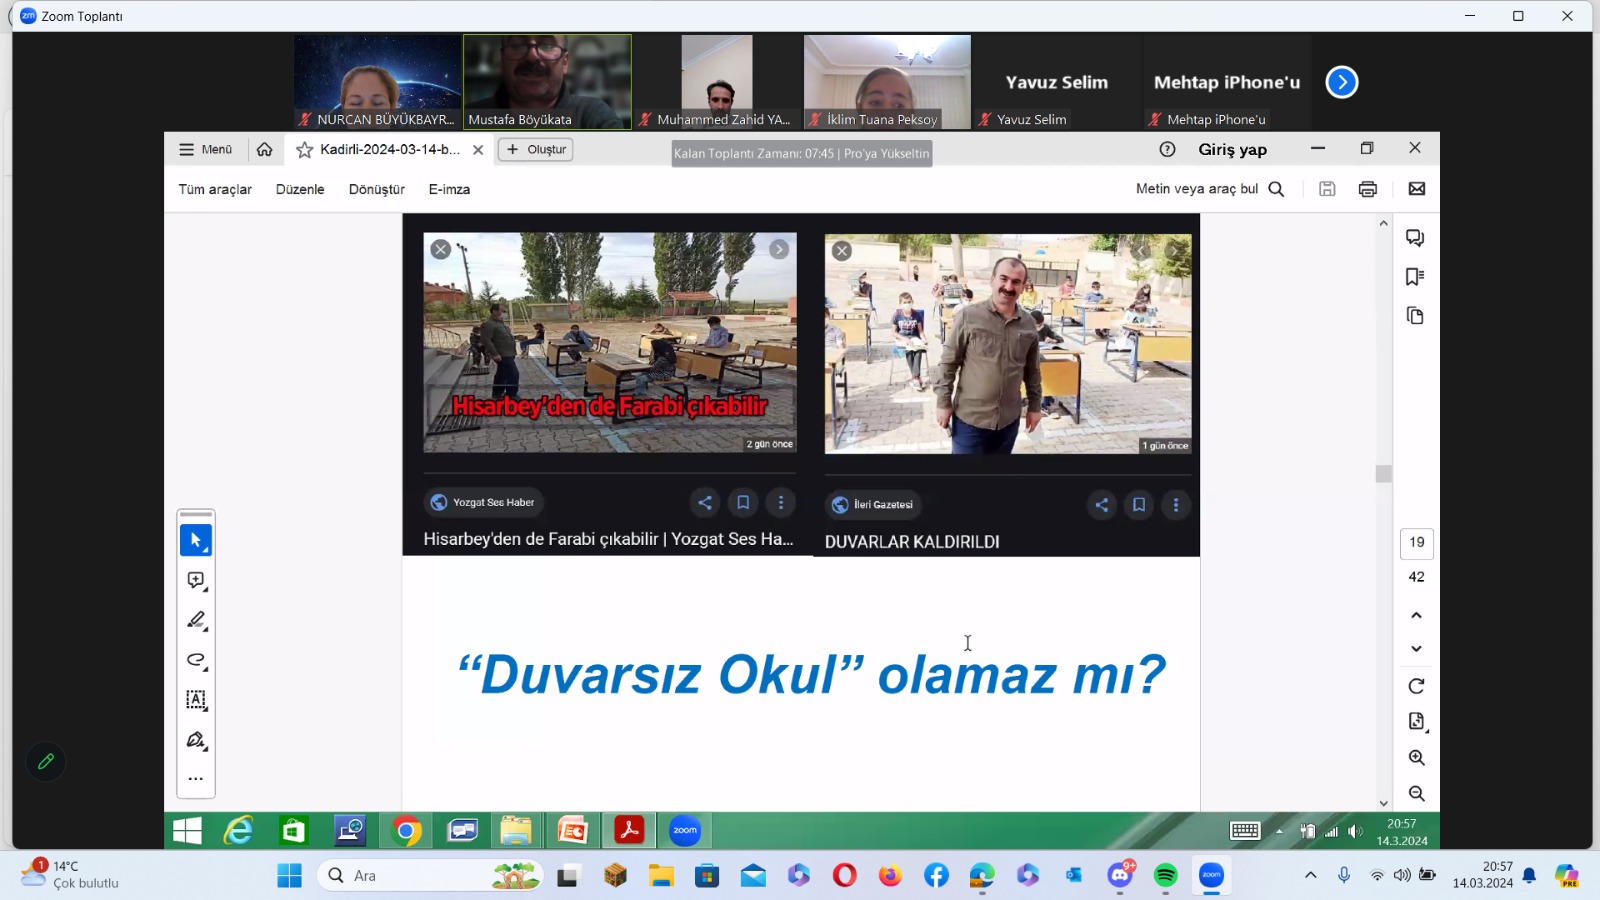The width and height of the screenshot is (1600, 900).
Task: Click the add comment tool
Action: pos(196,581)
